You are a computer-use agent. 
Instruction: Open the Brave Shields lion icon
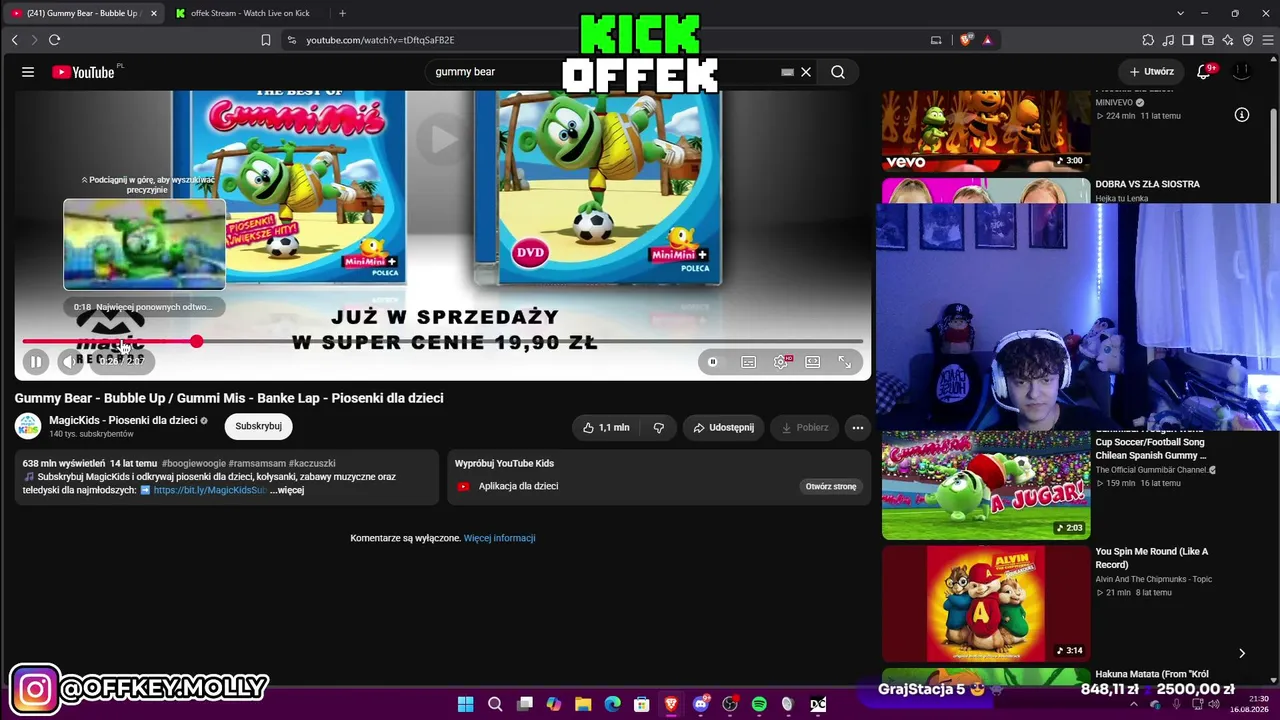[966, 40]
